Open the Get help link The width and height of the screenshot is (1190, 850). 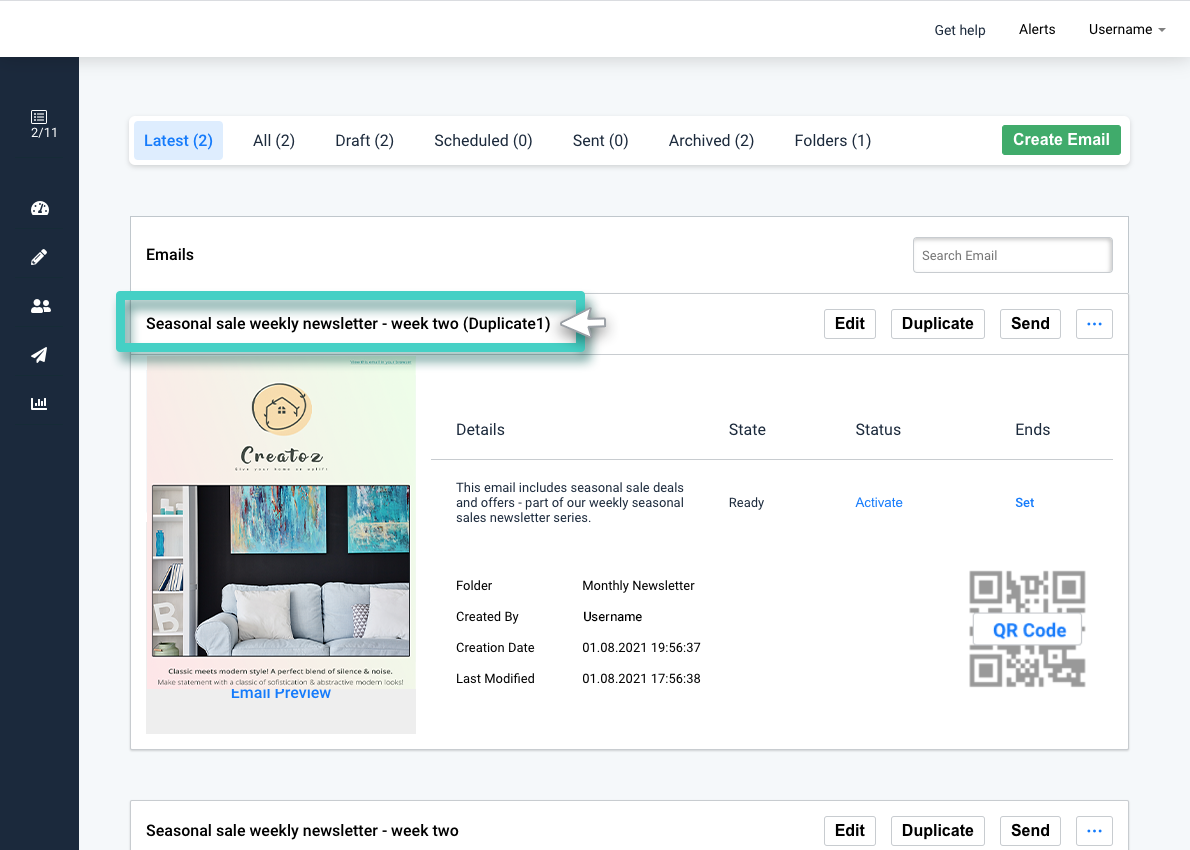tap(959, 30)
